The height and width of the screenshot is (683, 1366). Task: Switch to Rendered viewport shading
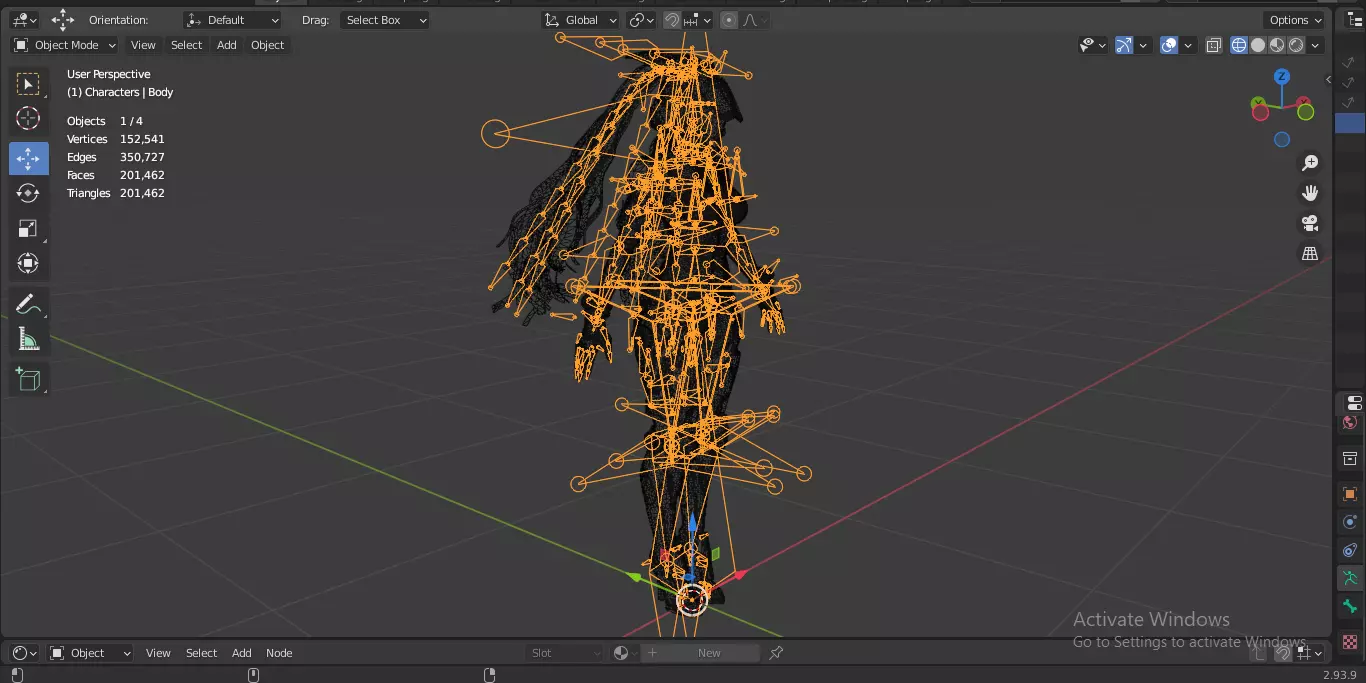(x=1296, y=45)
